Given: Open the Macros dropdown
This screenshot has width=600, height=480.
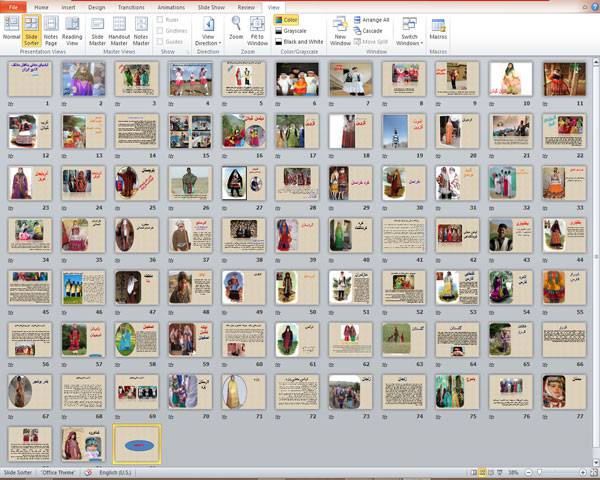Looking at the screenshot, I should [438, 28].
